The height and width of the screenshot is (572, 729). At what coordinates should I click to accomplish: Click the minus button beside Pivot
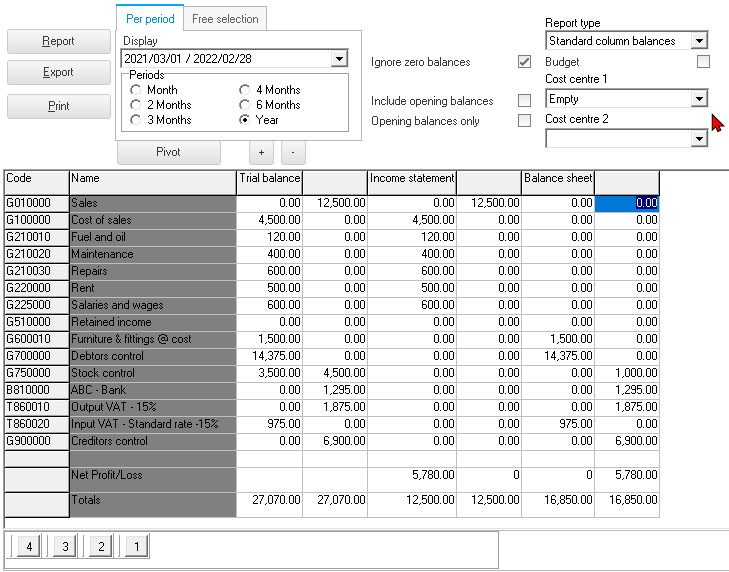(x=292, y=153)
